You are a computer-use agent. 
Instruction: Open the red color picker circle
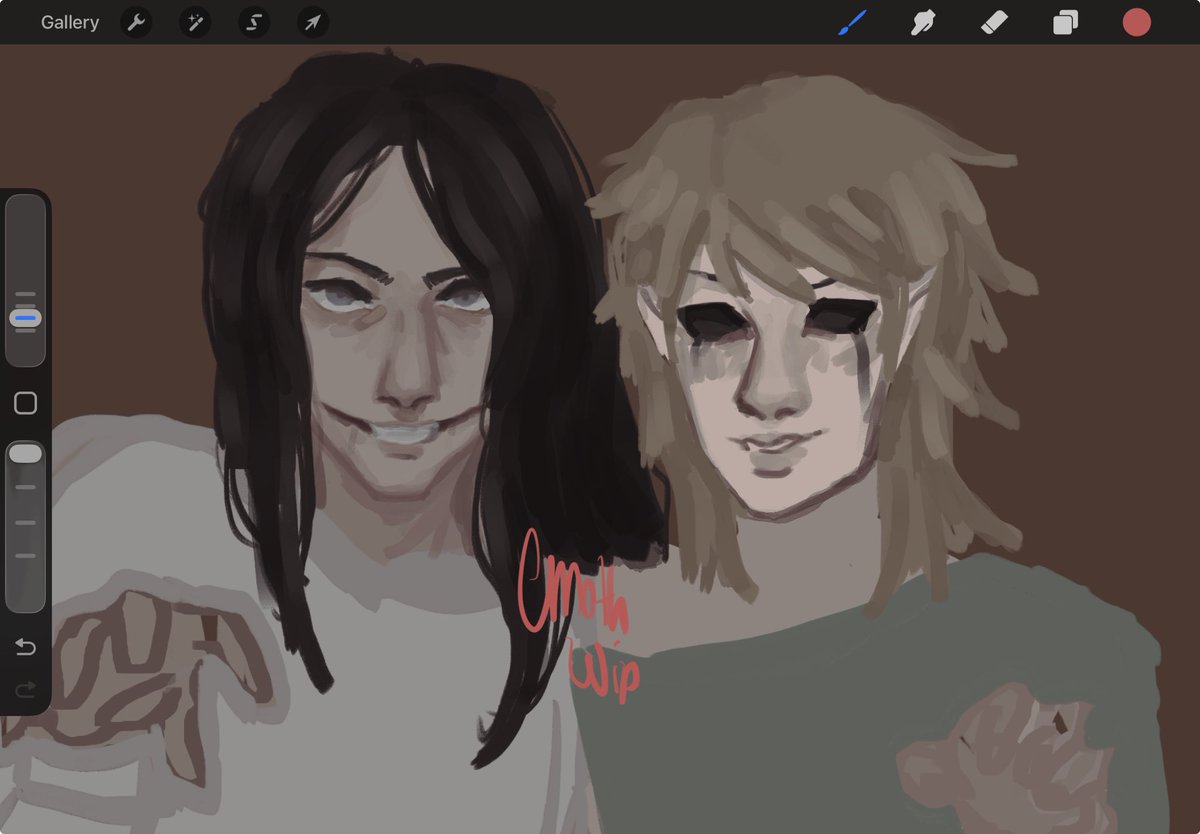point(1137,22)
